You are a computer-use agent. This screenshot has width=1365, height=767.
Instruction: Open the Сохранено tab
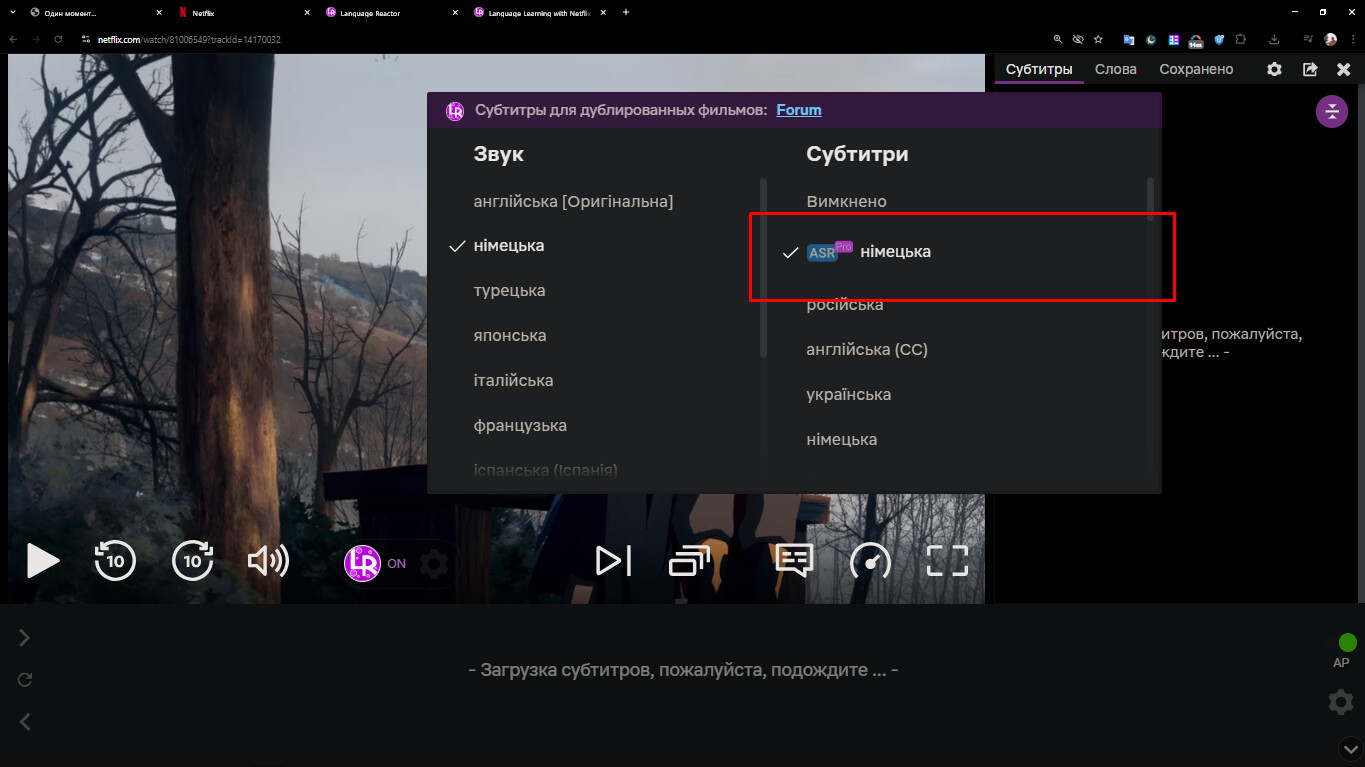pyautogui.click(x=1196, y=69)
